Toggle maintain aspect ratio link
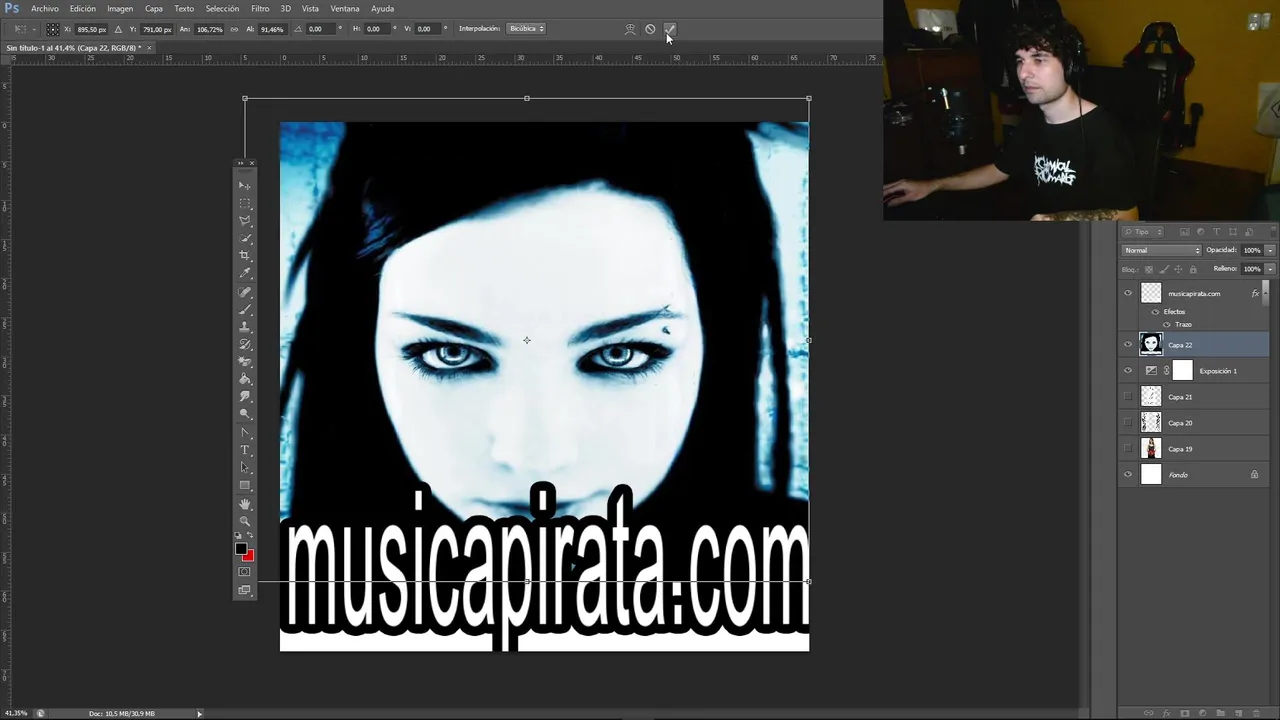 [x=235, y=29]
